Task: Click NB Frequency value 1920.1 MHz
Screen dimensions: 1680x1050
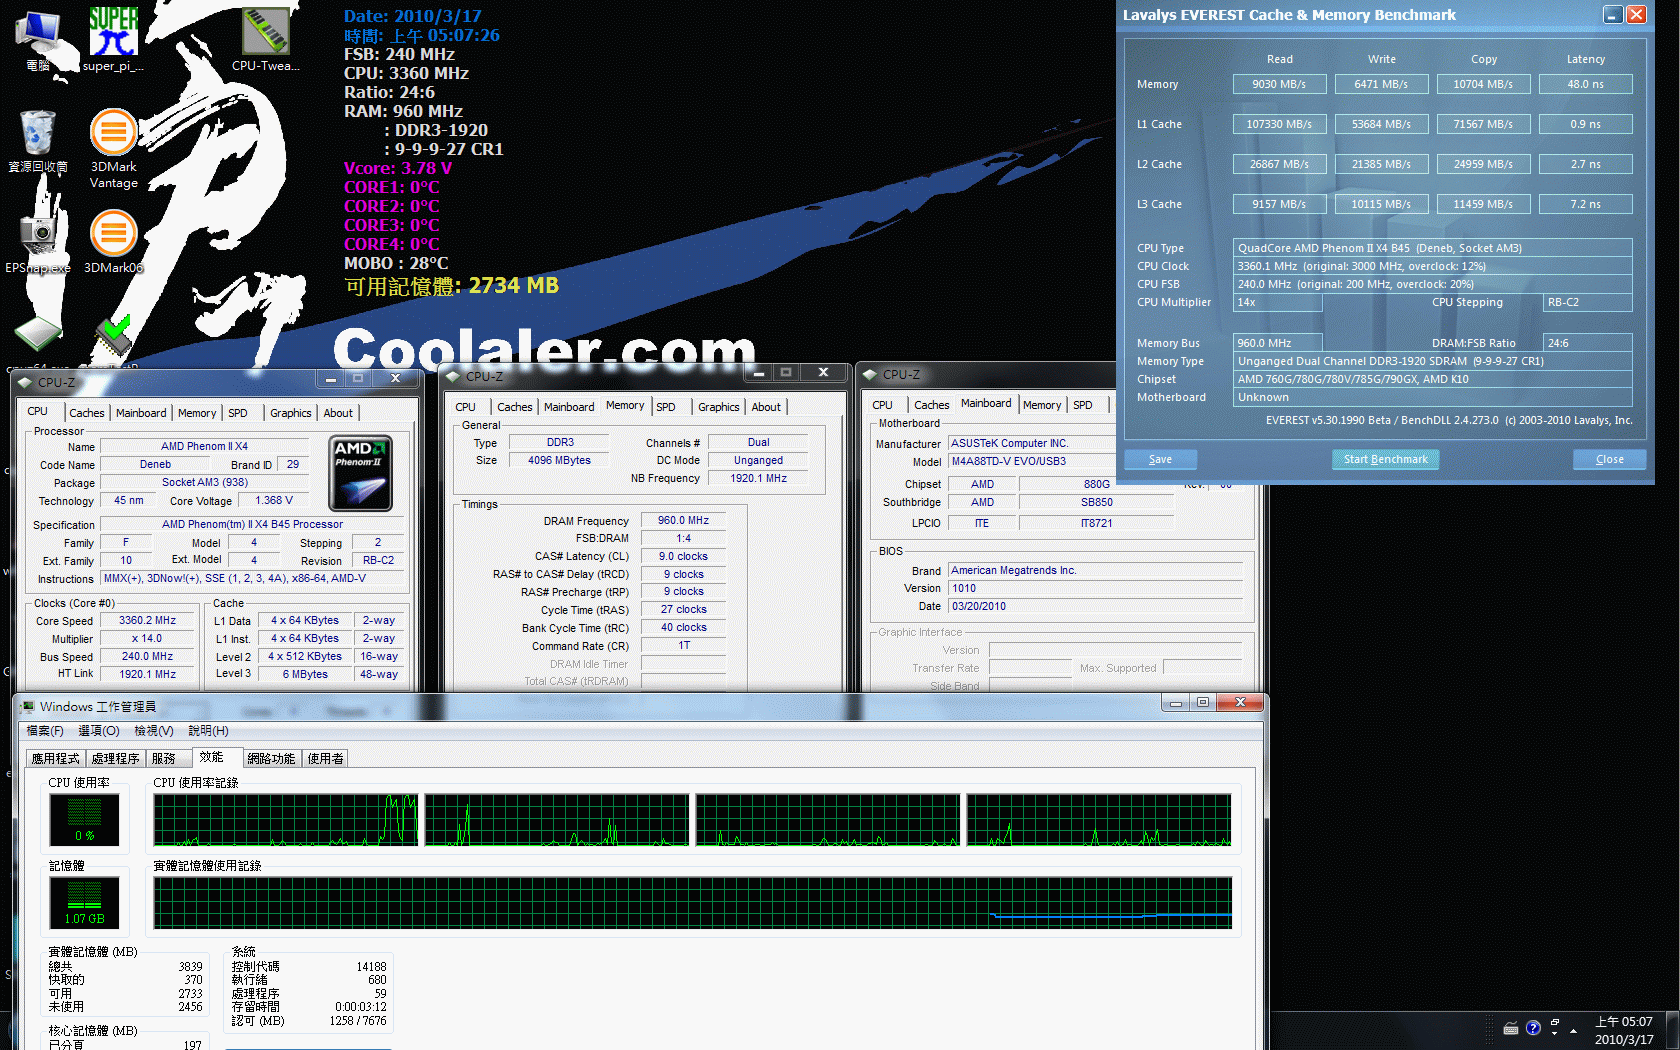Action: click(x=758, y=479)
